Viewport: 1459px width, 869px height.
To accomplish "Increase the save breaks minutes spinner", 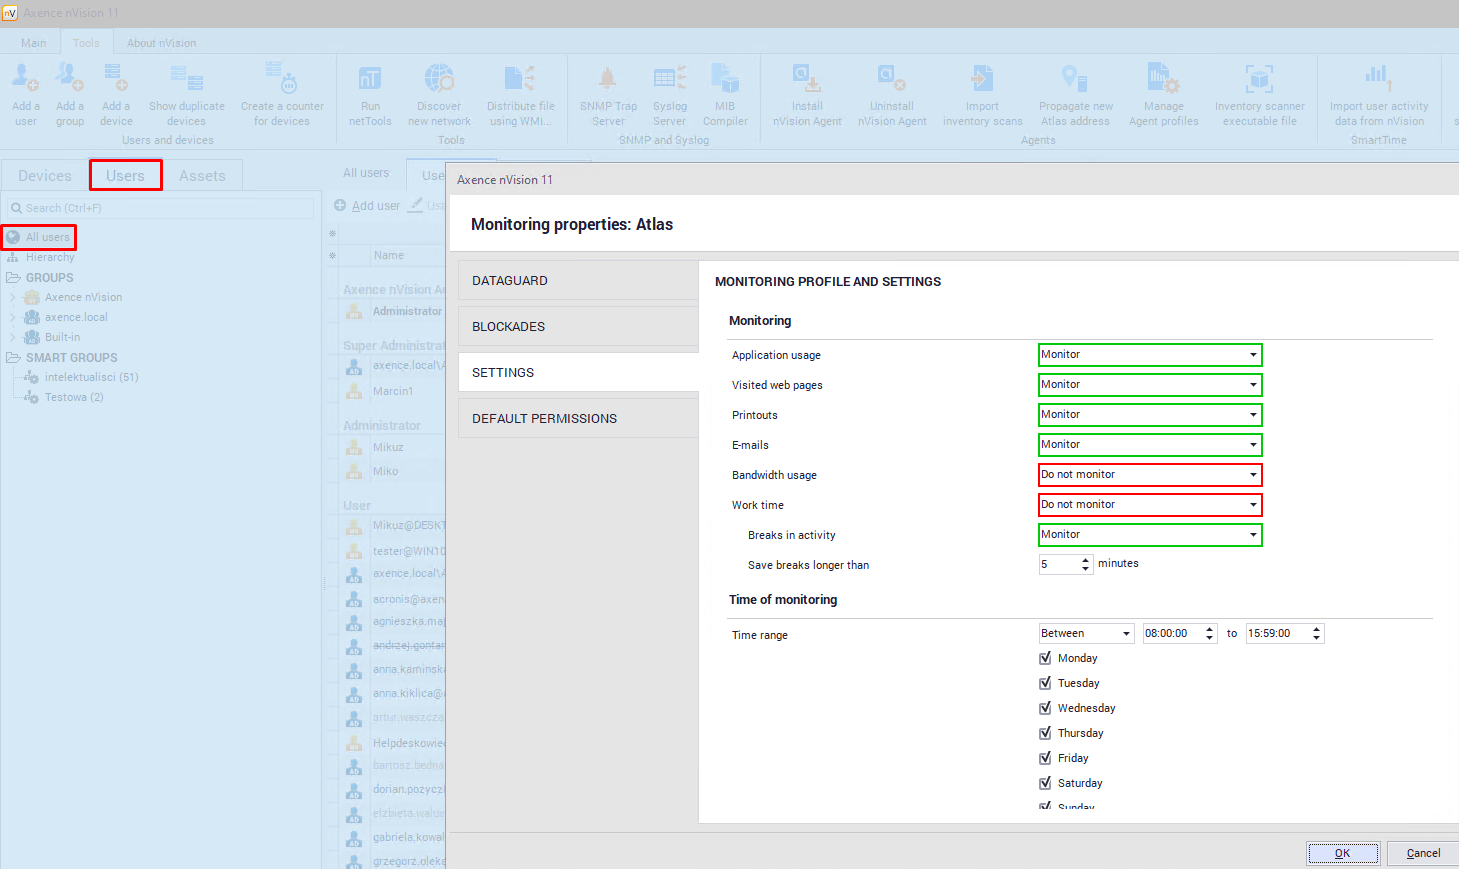I will [x=1086, y=560].
